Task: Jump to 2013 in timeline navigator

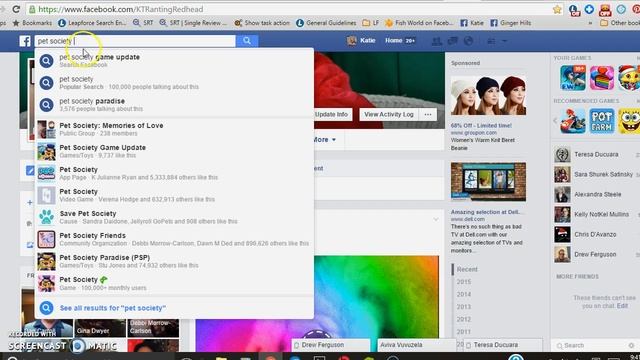Action: [464, 307]
